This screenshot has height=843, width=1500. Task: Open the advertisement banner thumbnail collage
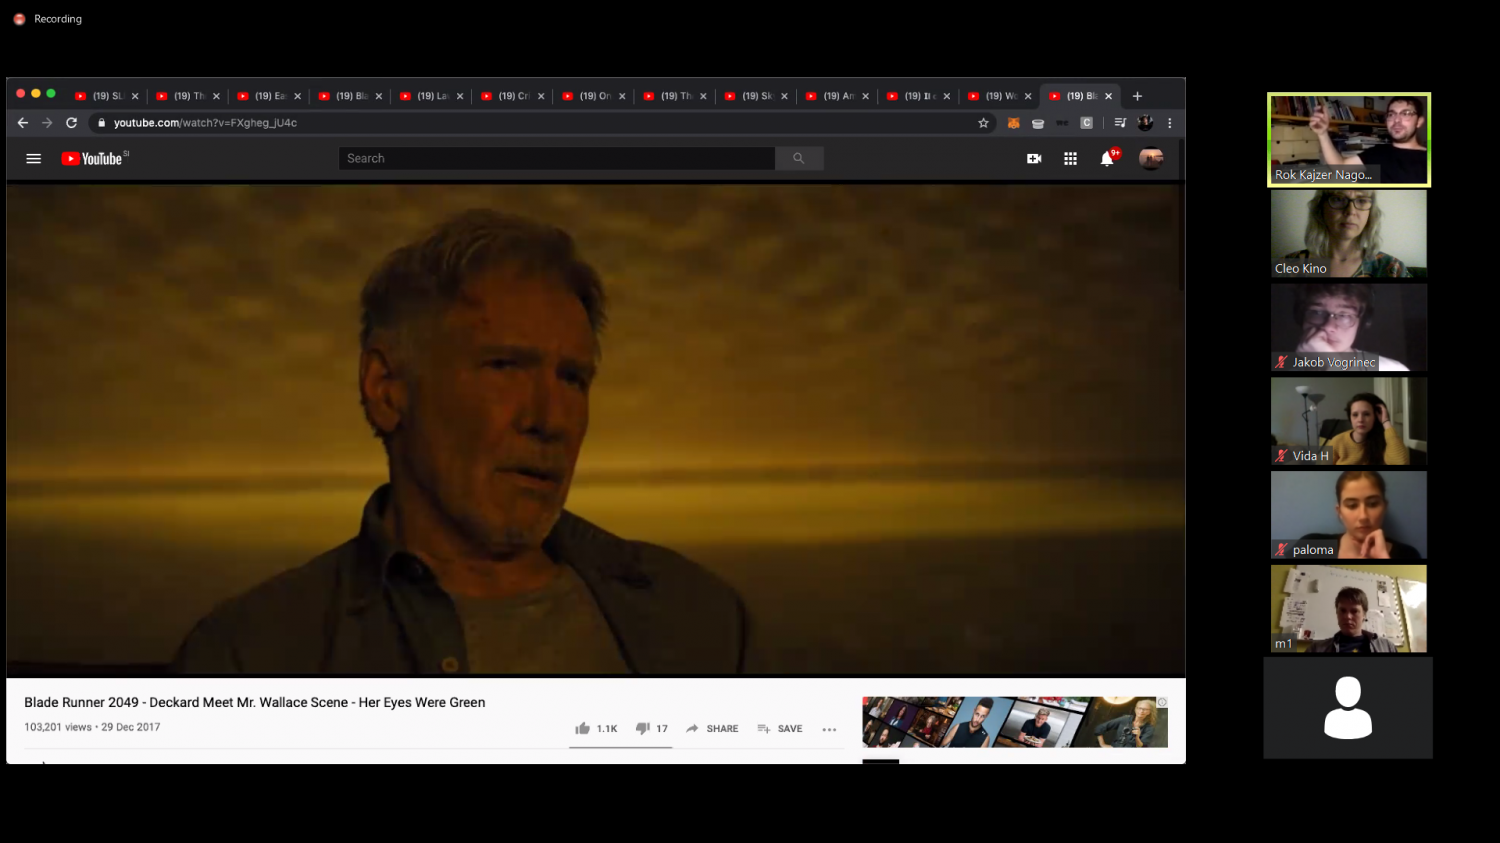[x=1015, y=722]
